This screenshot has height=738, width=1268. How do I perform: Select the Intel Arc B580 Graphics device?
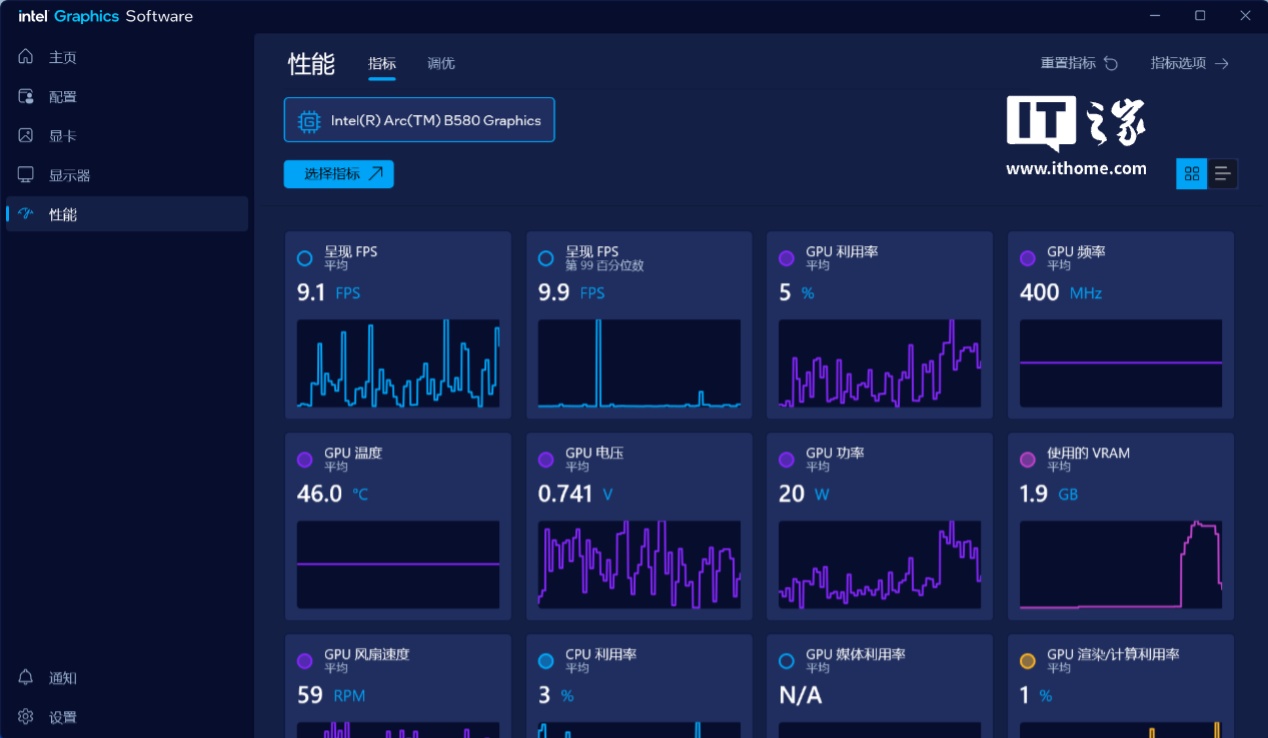[x=419, y=120]
